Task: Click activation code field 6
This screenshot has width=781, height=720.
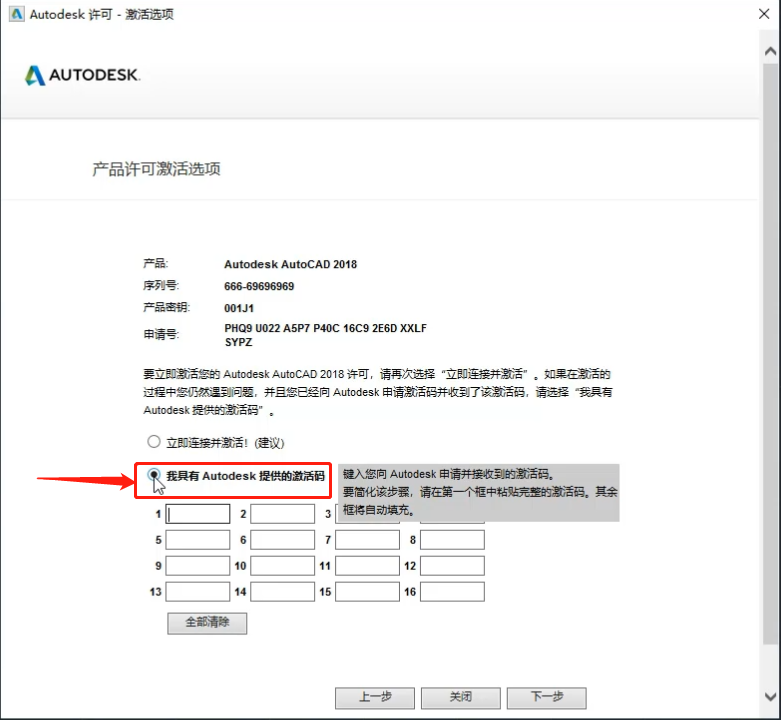Action: pyautogui.click(x=282, y=540)
